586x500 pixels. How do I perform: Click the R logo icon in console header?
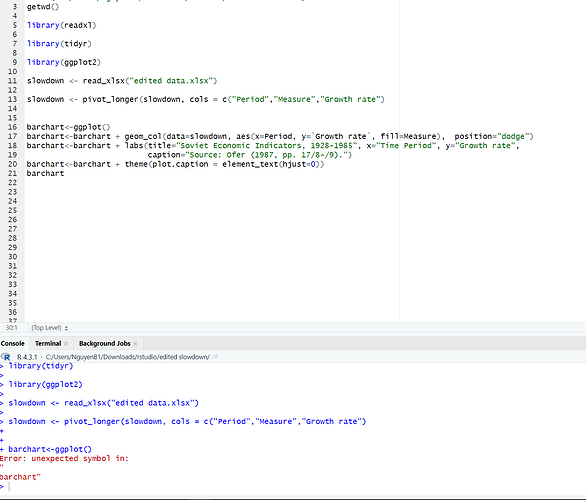click(x=6, y=357)
